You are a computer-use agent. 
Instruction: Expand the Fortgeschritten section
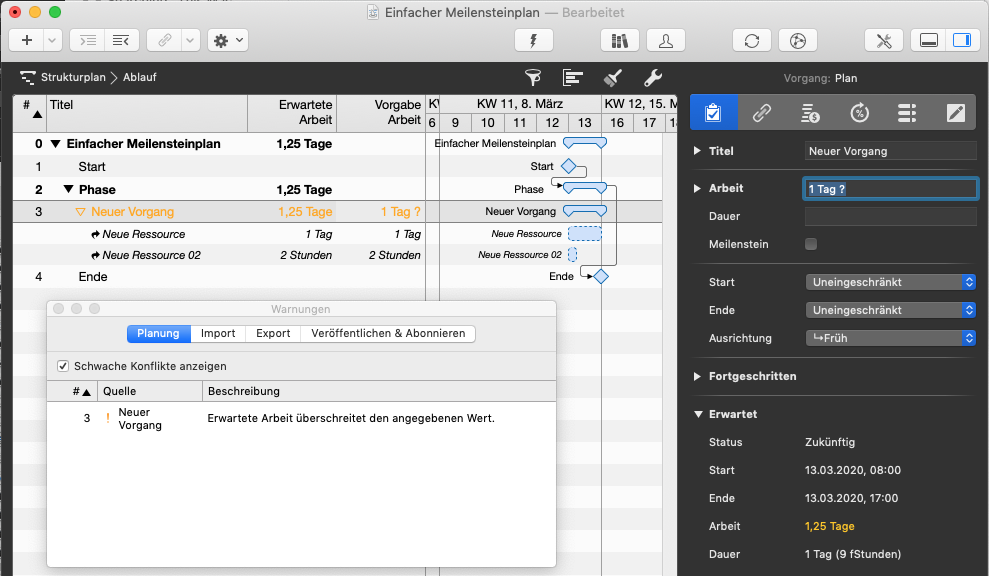point(697,376)
